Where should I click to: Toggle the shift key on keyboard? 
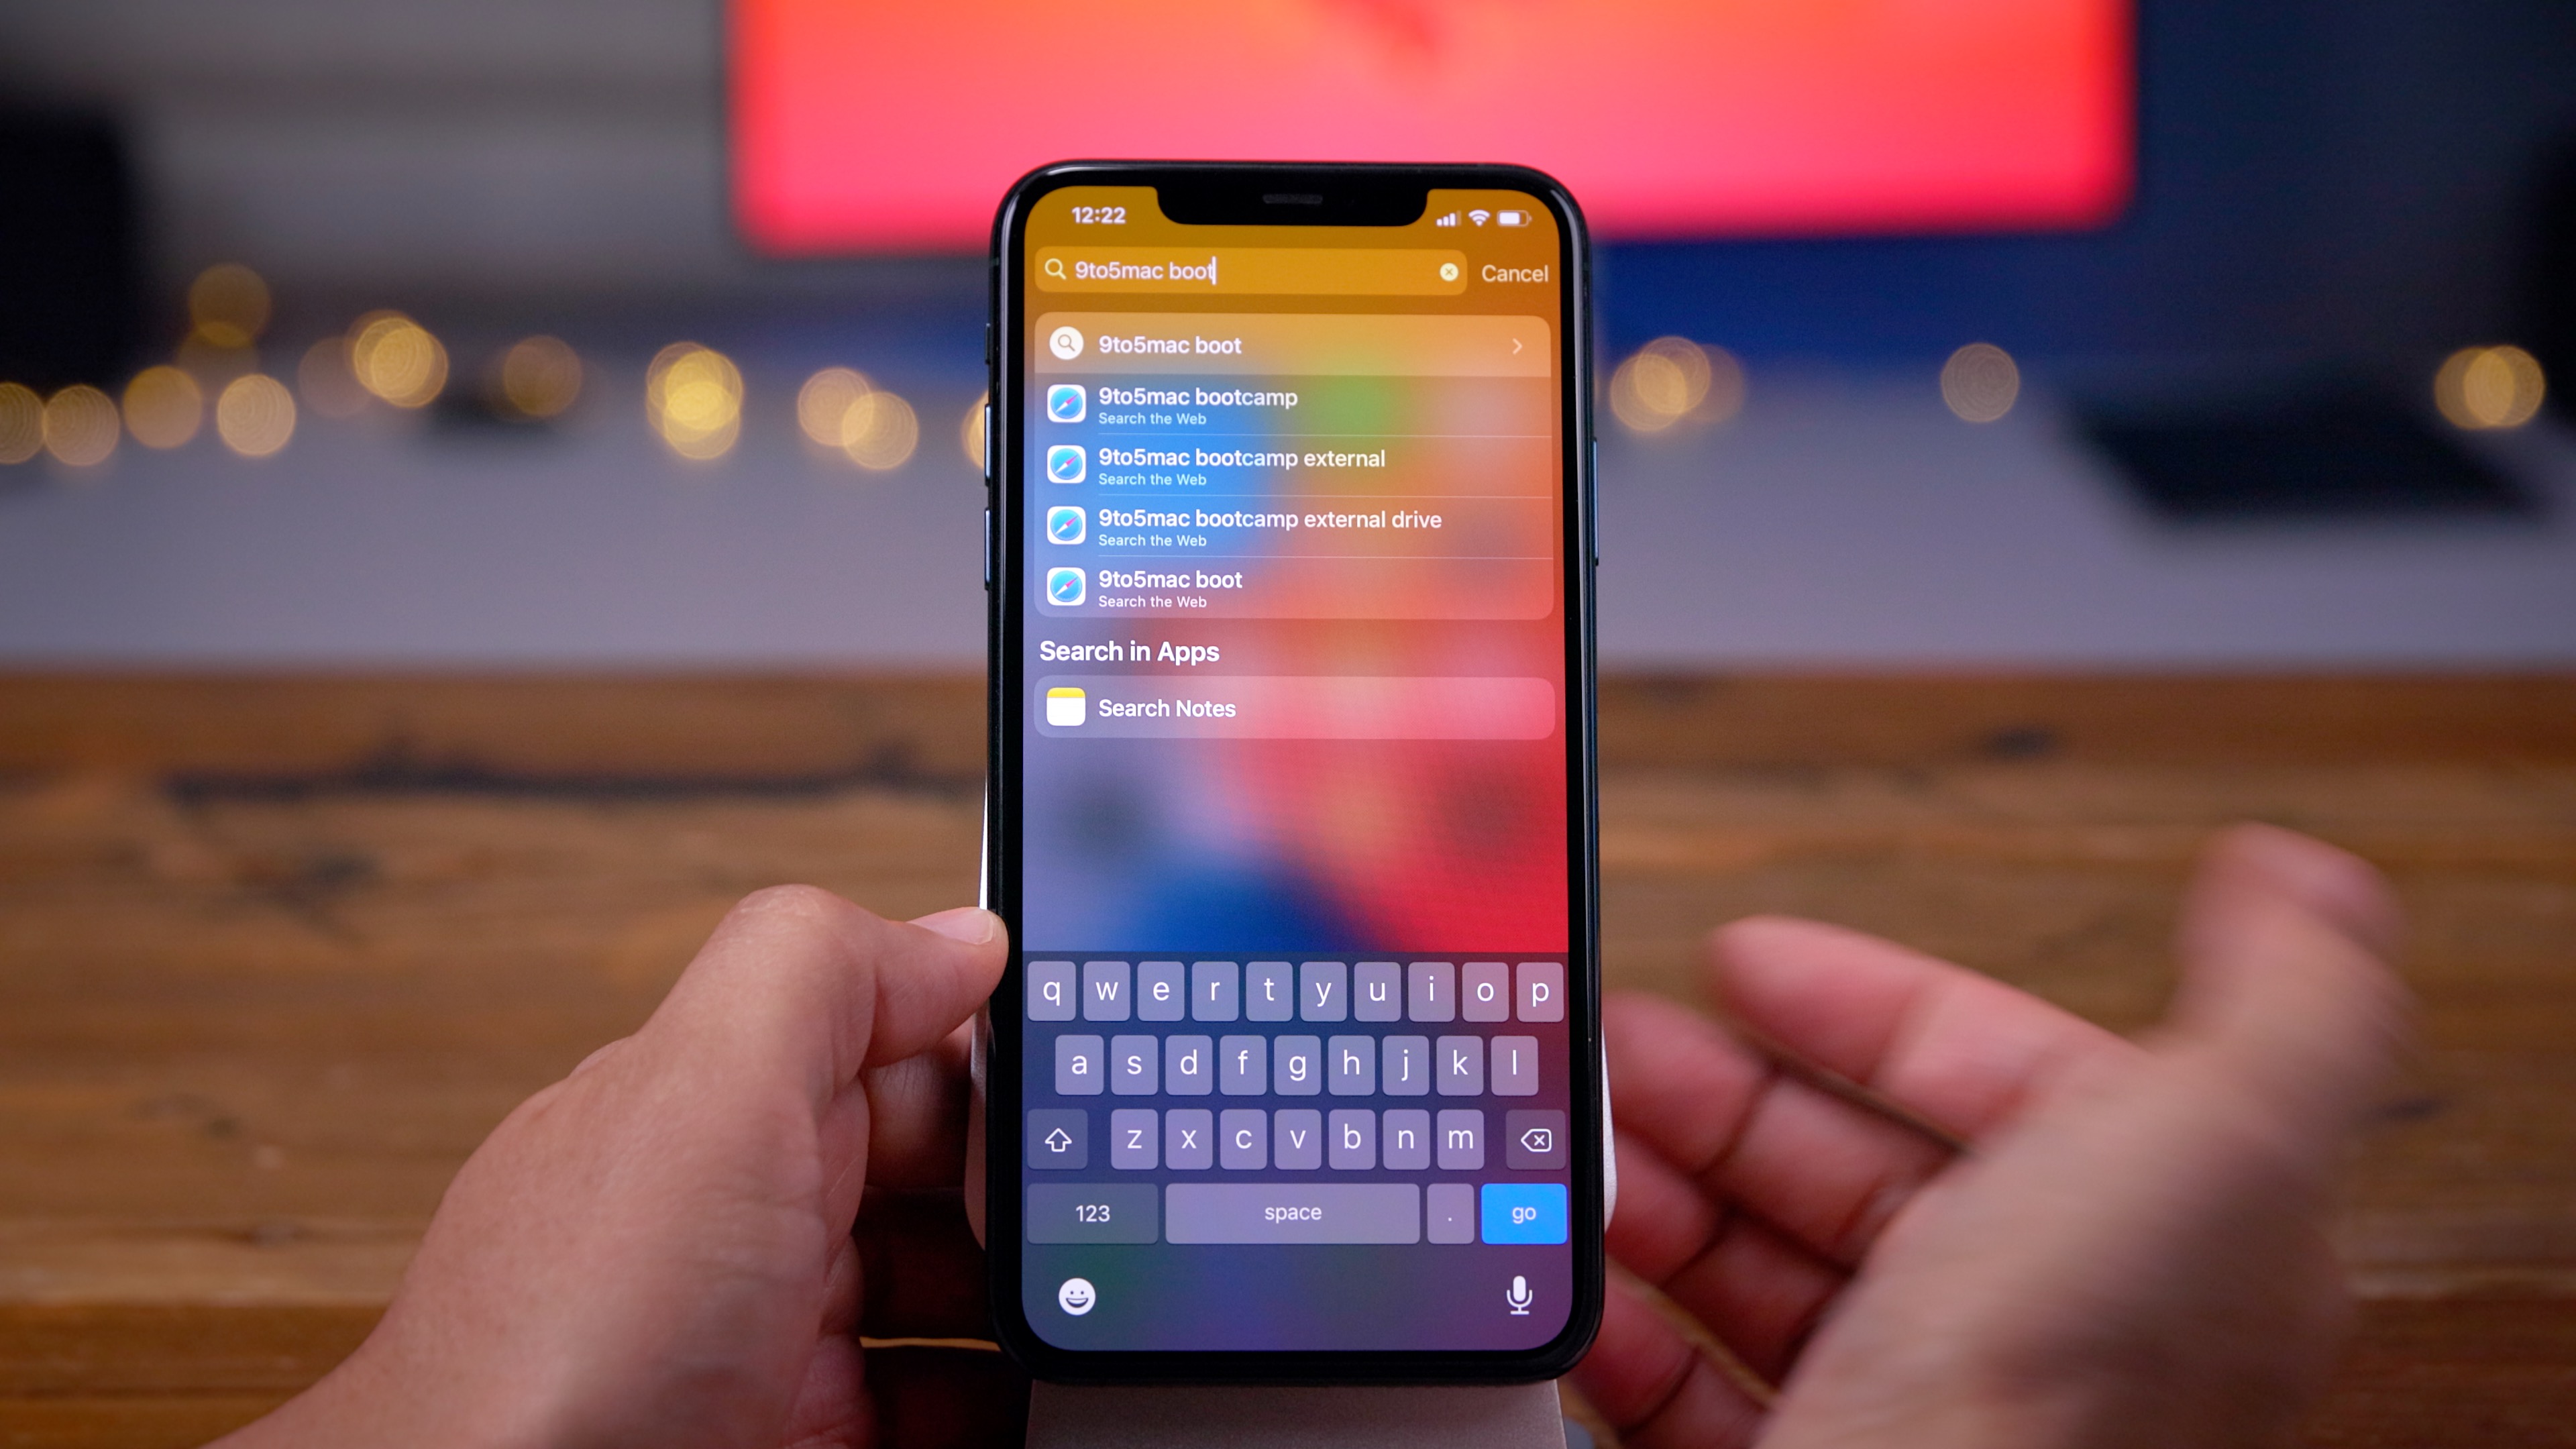tap(1057, 1138)
